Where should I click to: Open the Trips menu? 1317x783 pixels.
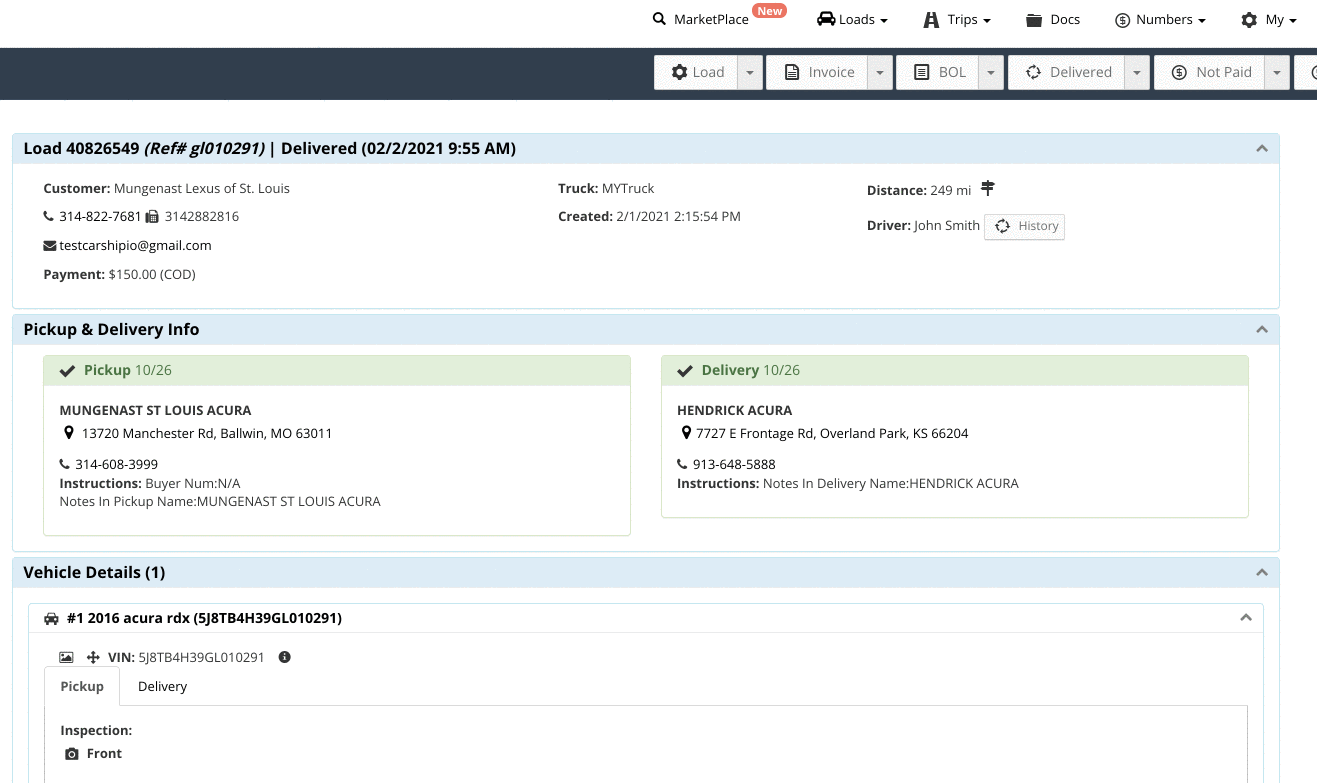pyautogui.click(x=957, y=20)
